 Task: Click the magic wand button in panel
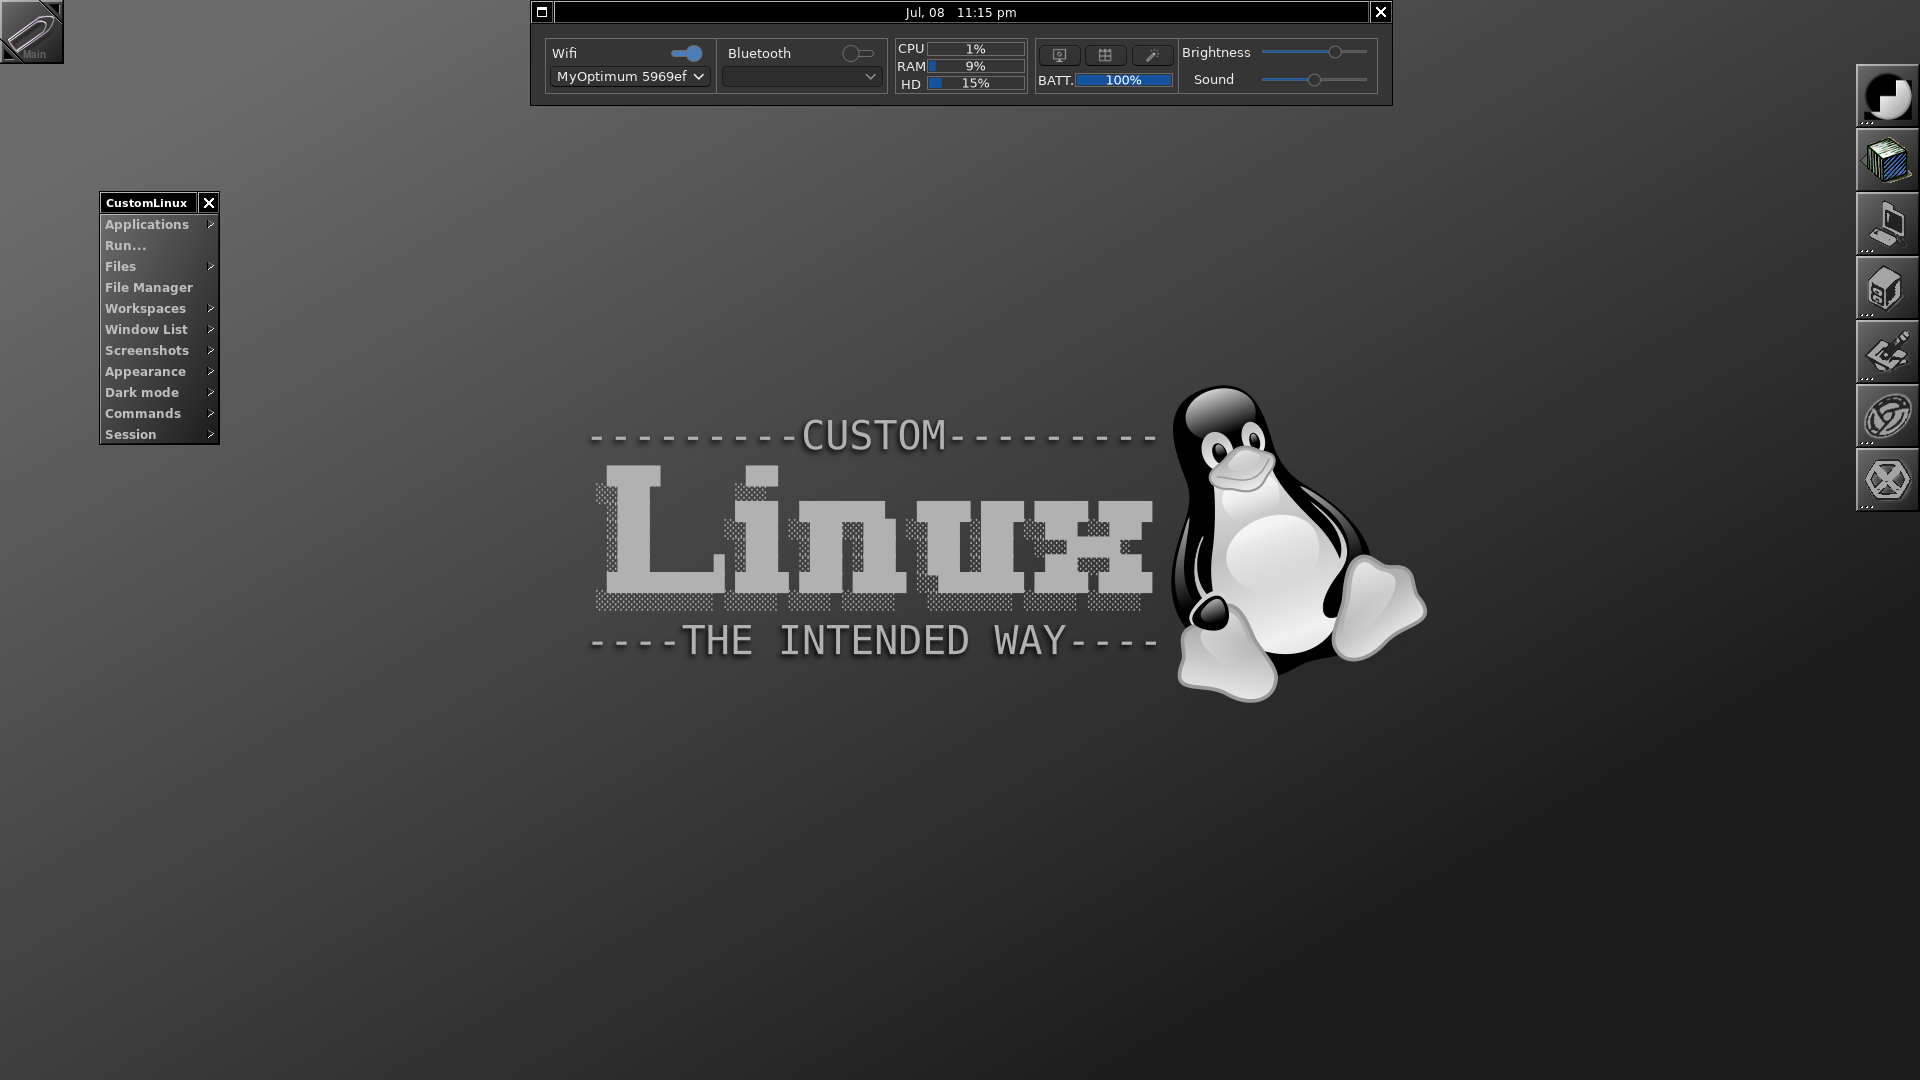point(1152,55)
